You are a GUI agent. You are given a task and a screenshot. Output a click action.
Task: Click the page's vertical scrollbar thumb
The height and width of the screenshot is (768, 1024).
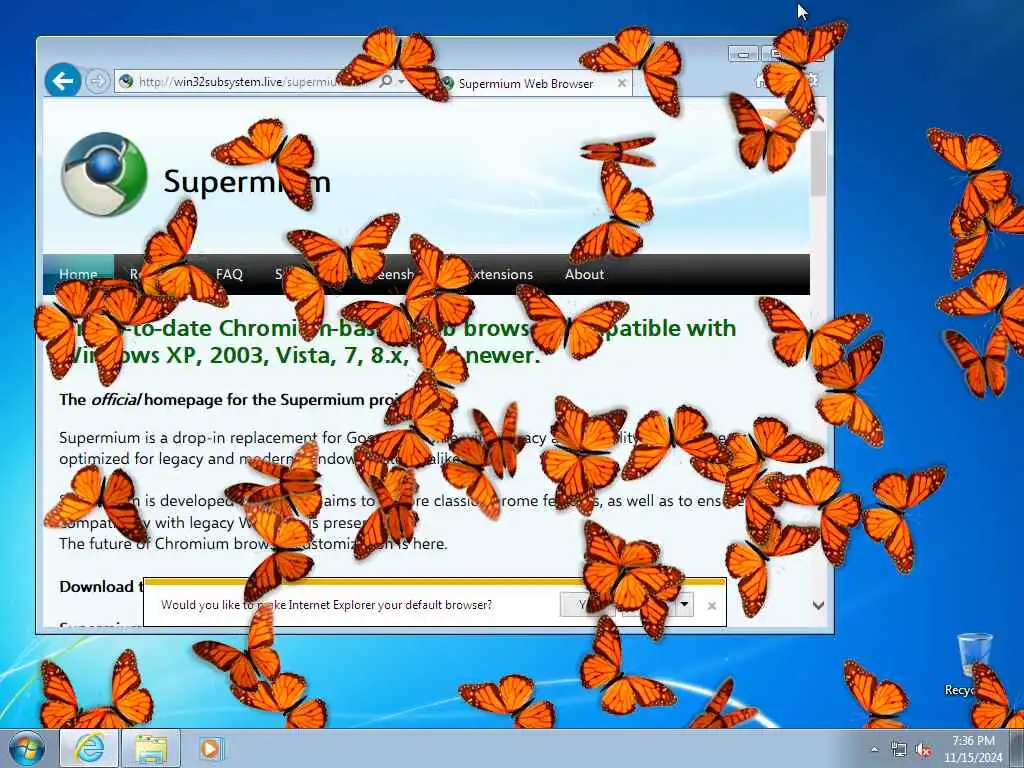pos(818,163)
